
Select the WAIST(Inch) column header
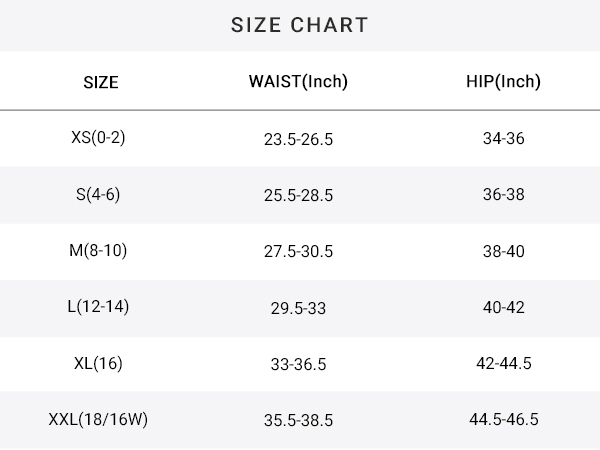[298, 82]
